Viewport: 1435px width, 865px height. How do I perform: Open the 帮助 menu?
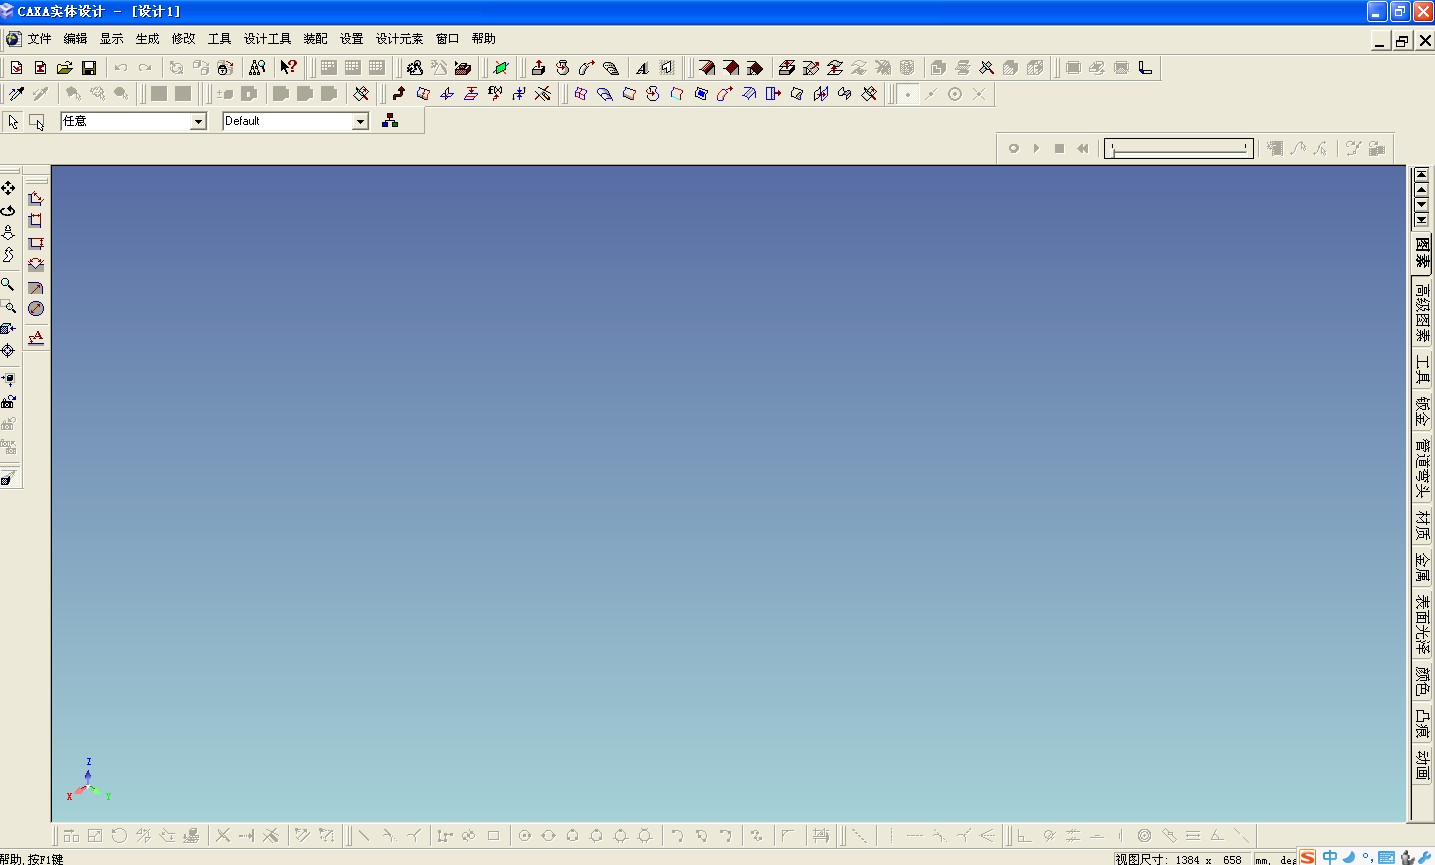pyautogui.click(x=483, y=39)
